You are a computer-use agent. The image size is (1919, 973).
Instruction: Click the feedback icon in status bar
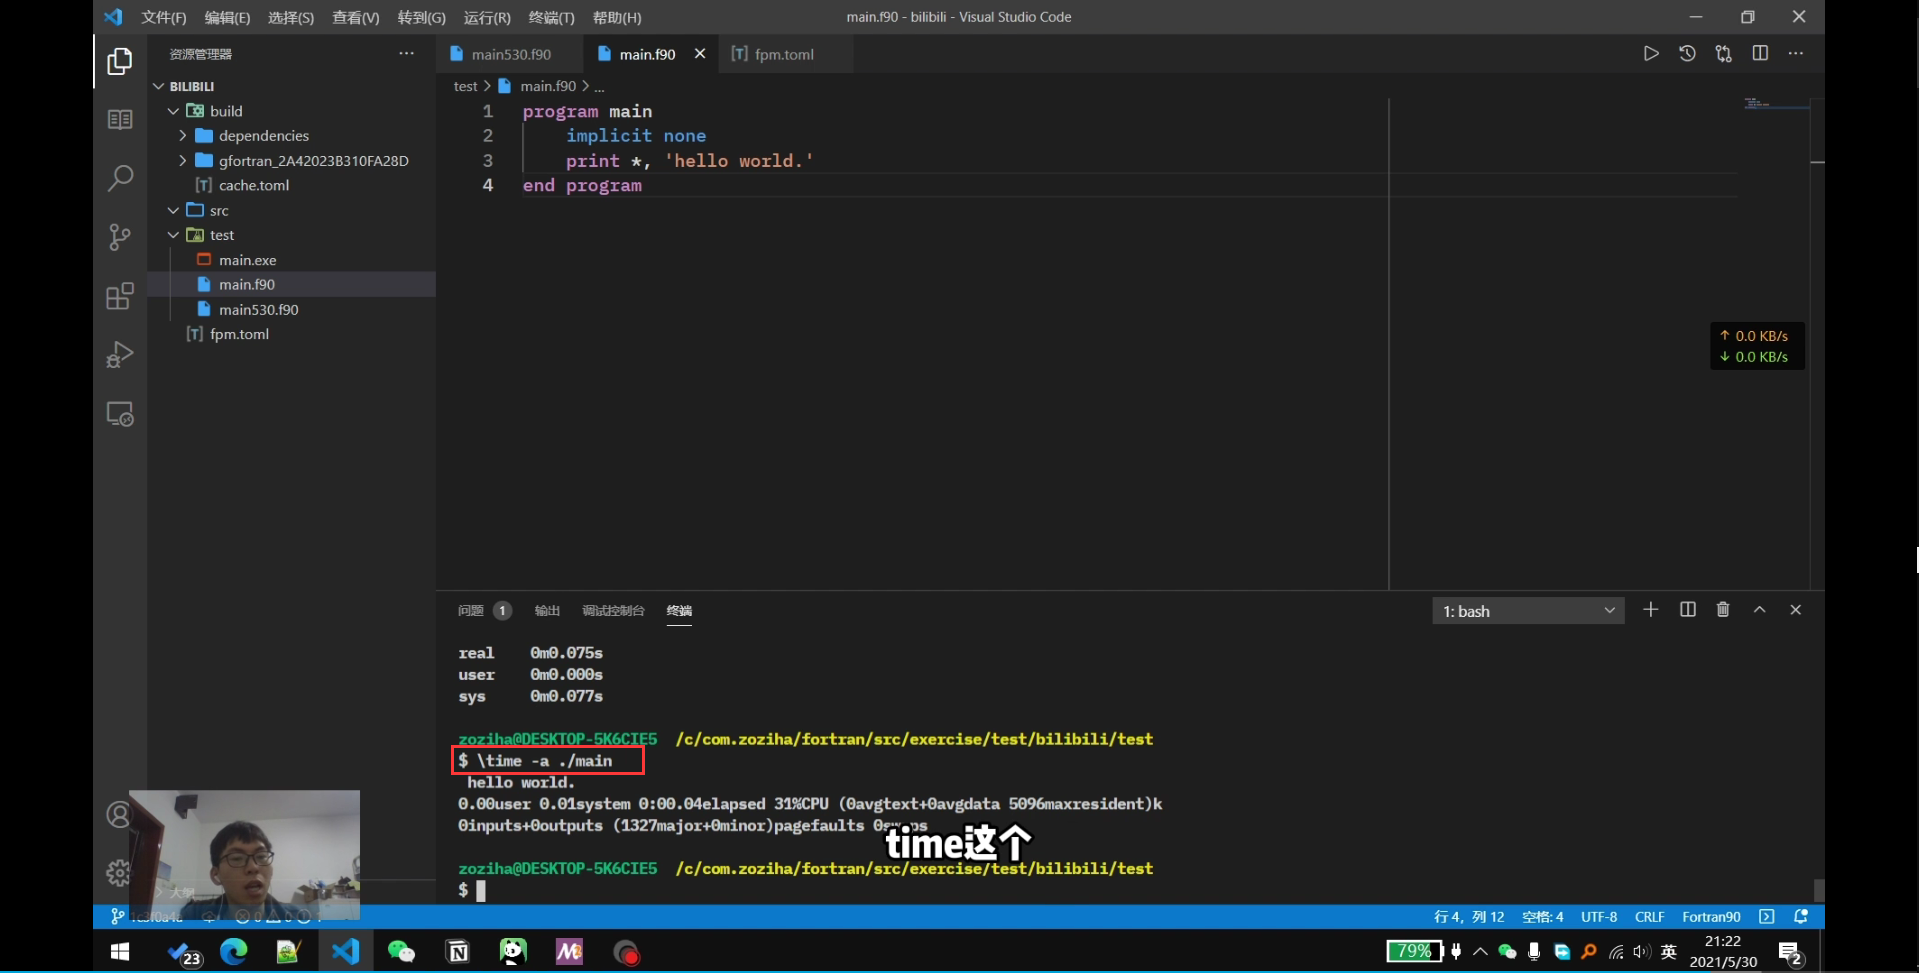coord(1767,917)
